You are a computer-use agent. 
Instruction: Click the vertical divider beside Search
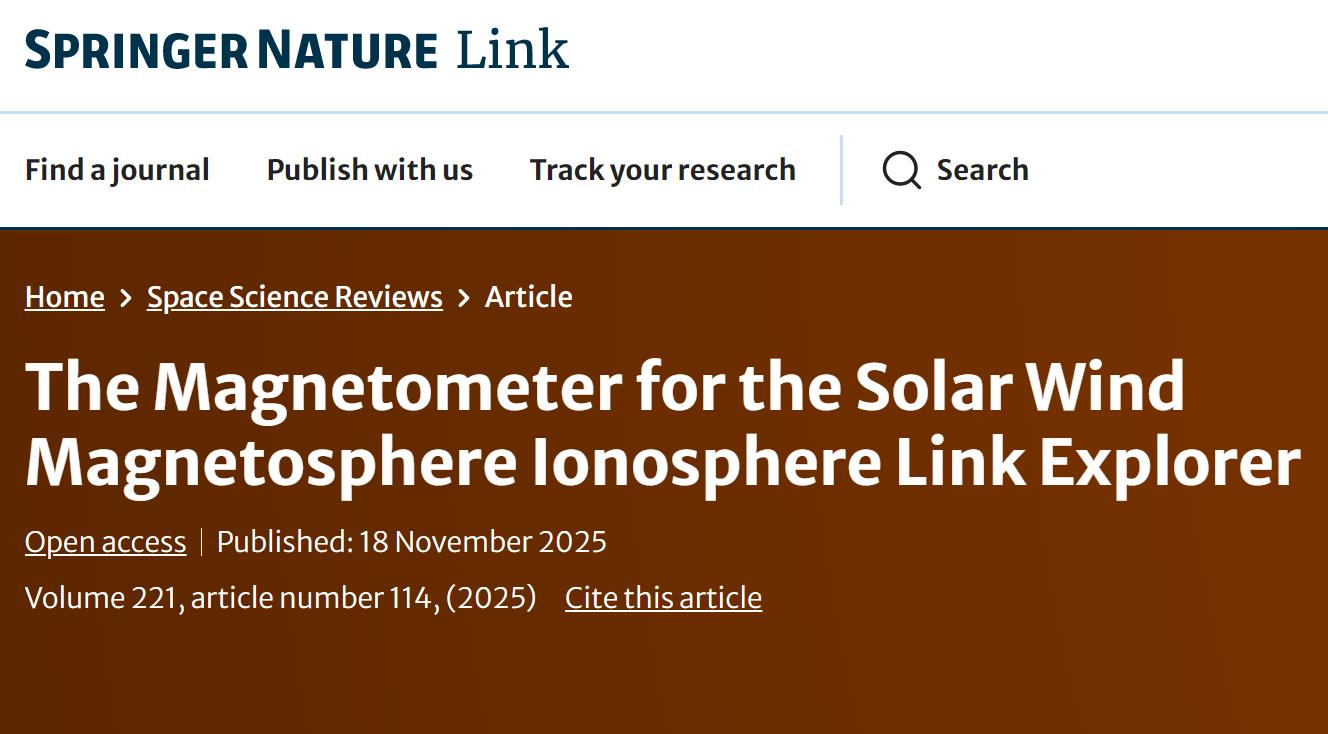[841, 170]
